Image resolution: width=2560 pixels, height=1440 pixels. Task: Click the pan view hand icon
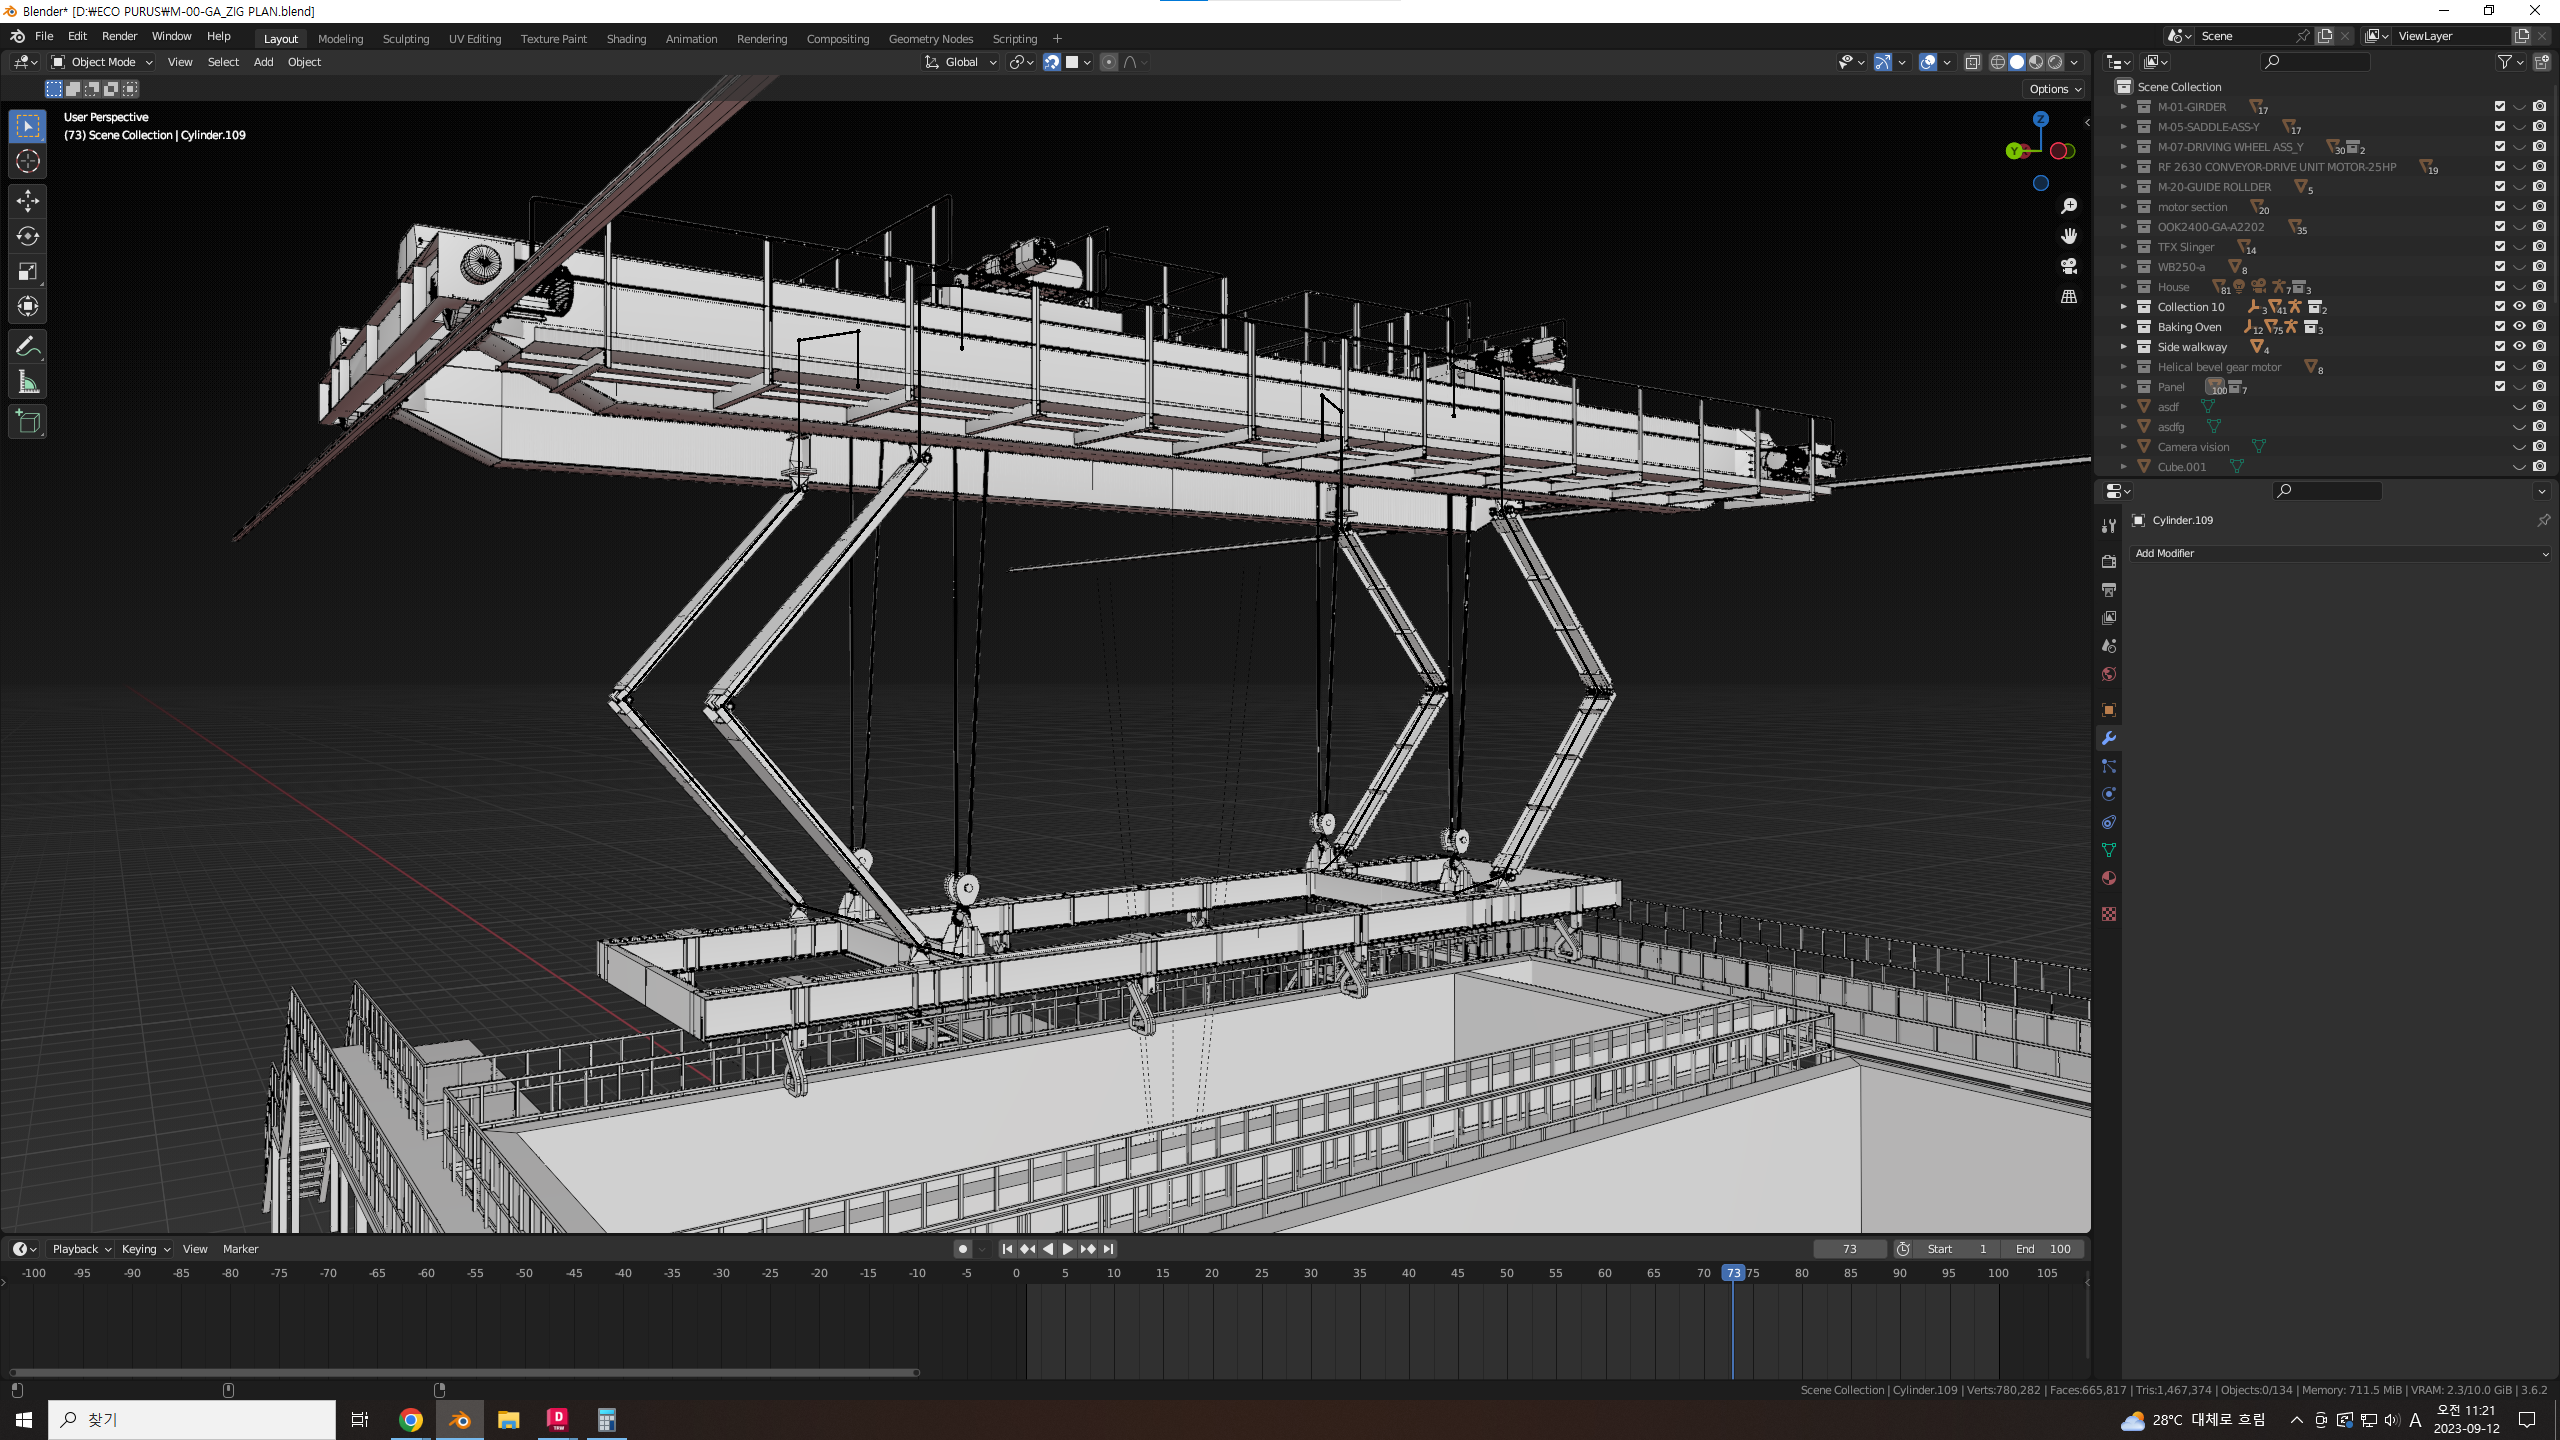point(2069,236)
